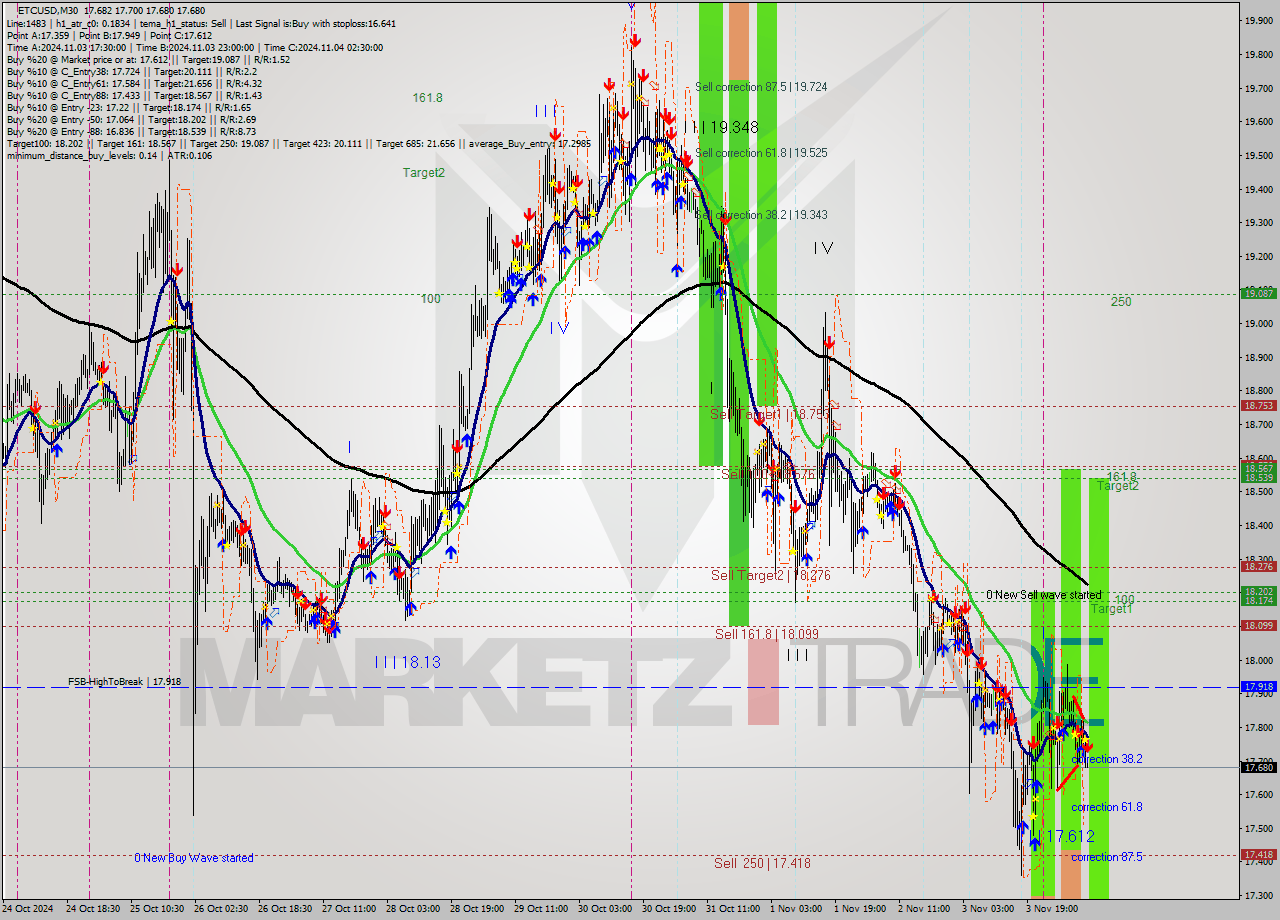
Task: Click the current price 17.680 axis tag
Action: 1258,768
